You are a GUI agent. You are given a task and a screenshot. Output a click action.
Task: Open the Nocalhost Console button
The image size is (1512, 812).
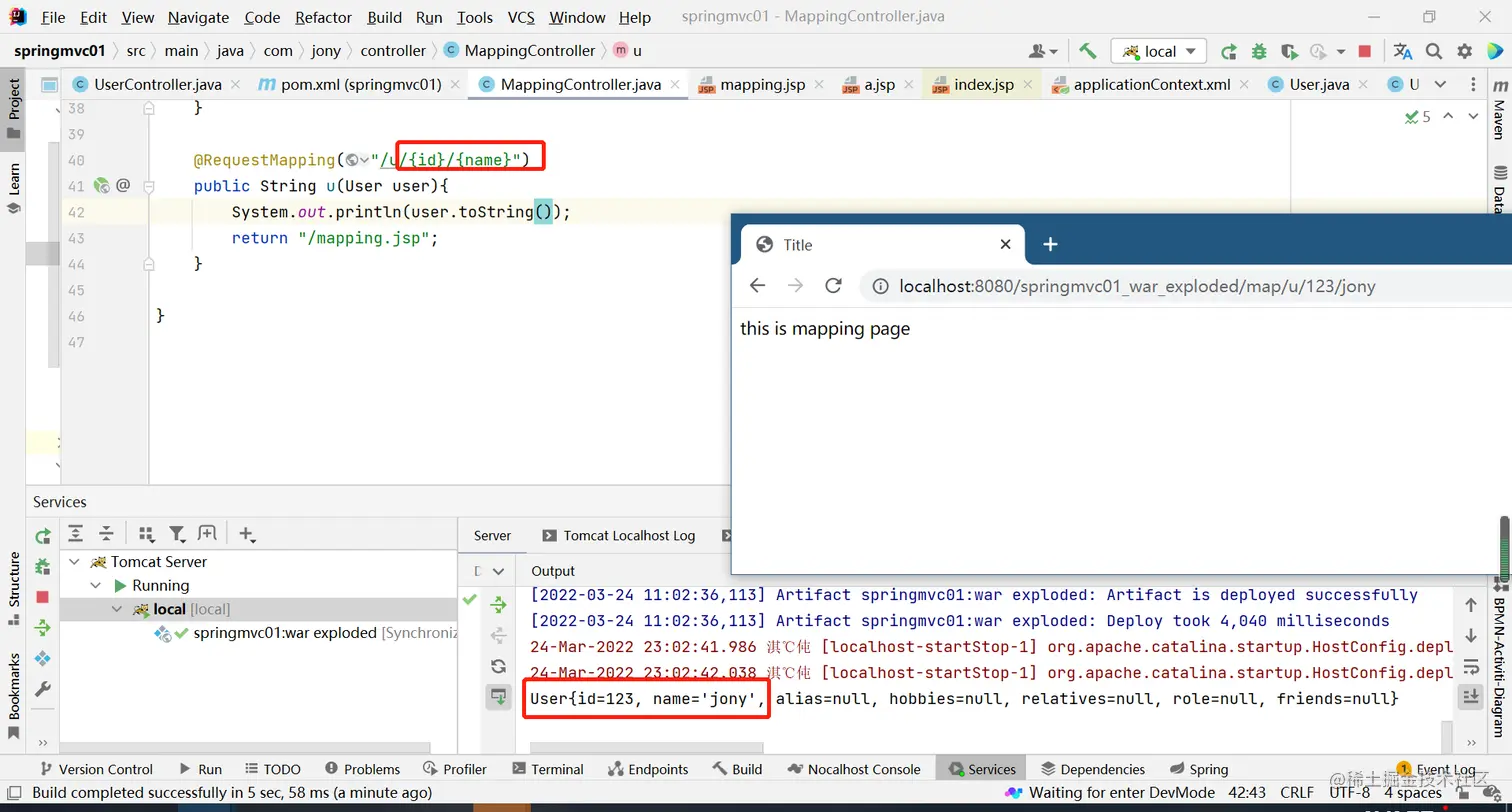(x=854, y=769)
